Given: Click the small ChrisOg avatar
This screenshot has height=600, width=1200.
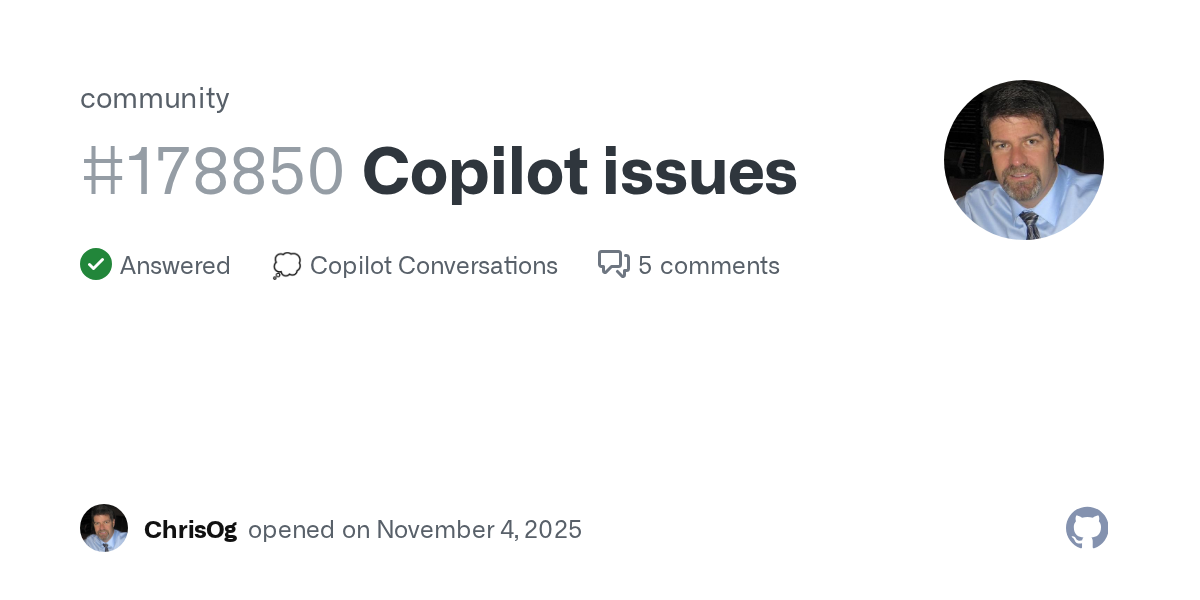Looking at the screenshot, I should pyautogui.click(x=104, y=528).
